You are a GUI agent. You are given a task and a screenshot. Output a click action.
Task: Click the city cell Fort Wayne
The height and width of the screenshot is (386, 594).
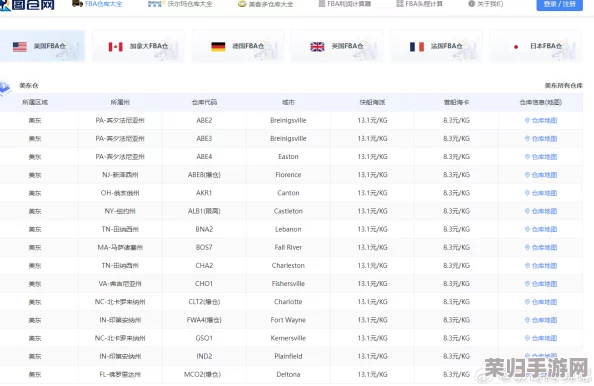pyautogui.click(x=288, y=320)
